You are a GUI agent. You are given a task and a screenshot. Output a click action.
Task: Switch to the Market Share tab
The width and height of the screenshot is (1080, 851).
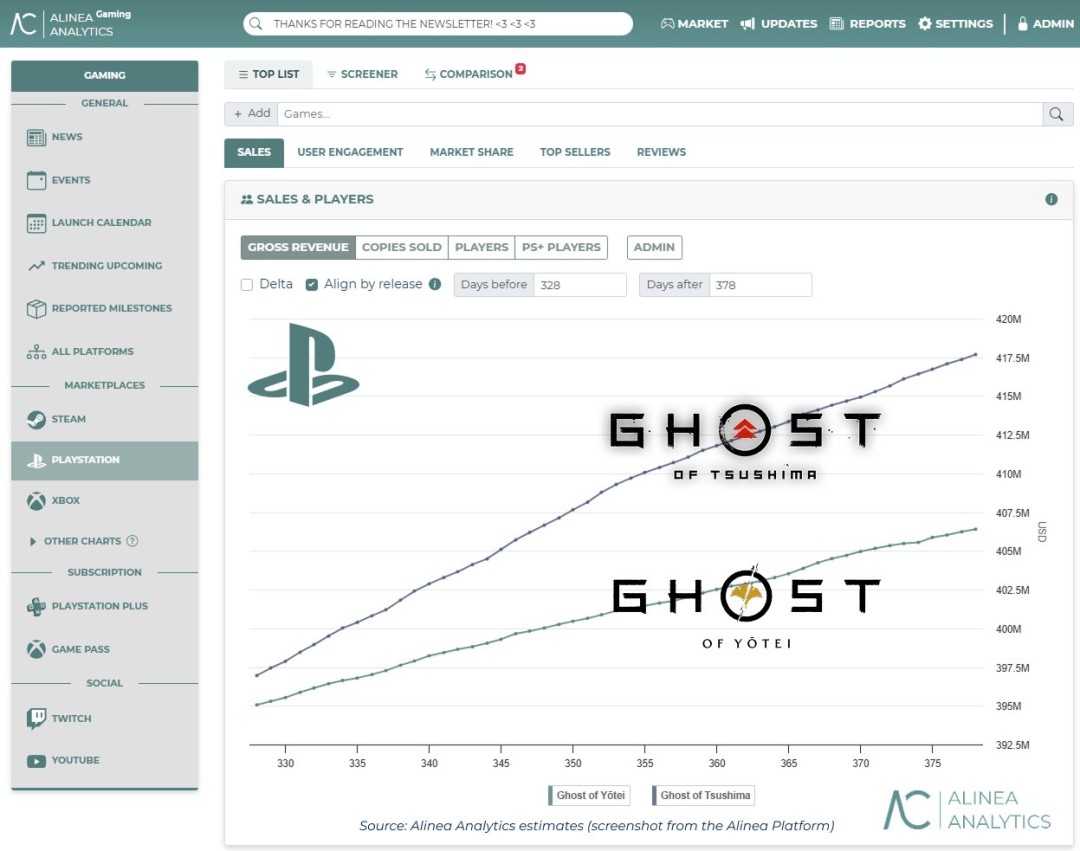(472, 152)
